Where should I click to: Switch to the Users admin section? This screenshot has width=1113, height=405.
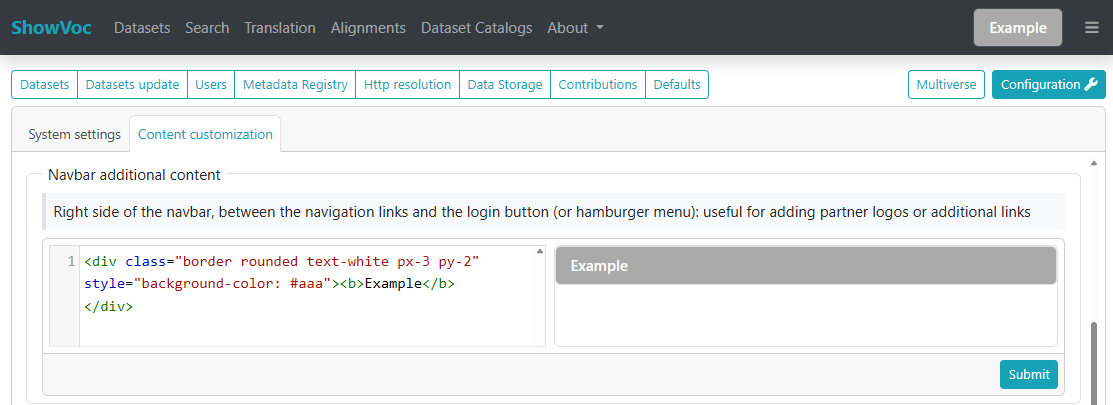click(211, 85)
